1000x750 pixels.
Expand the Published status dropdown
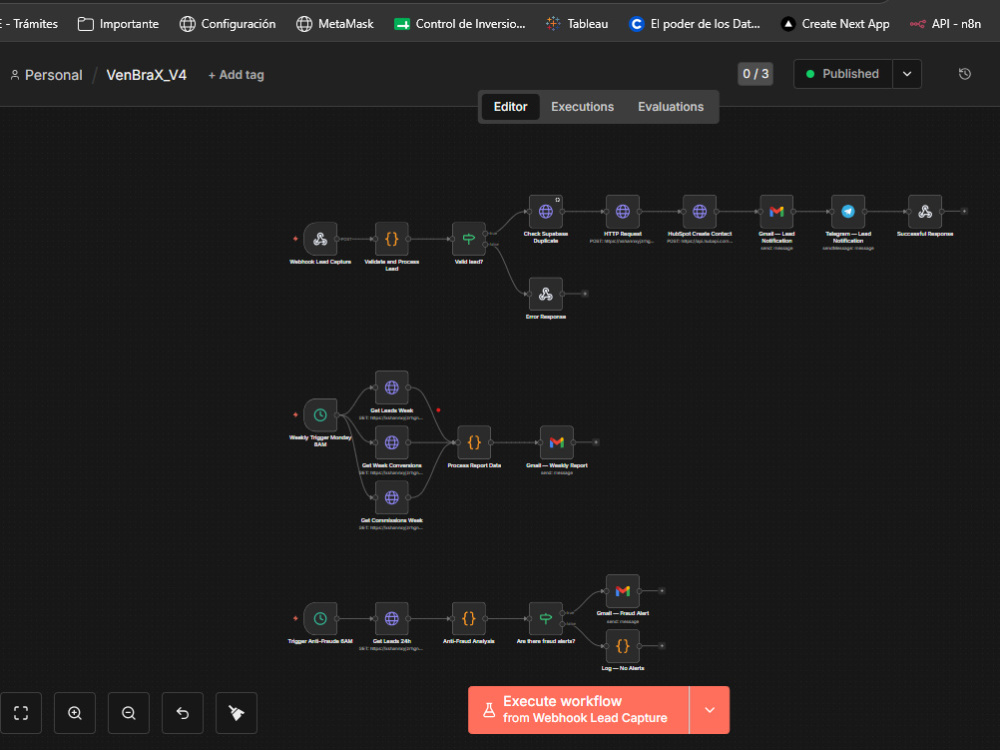pyautogui.click(x=907, y=74)
